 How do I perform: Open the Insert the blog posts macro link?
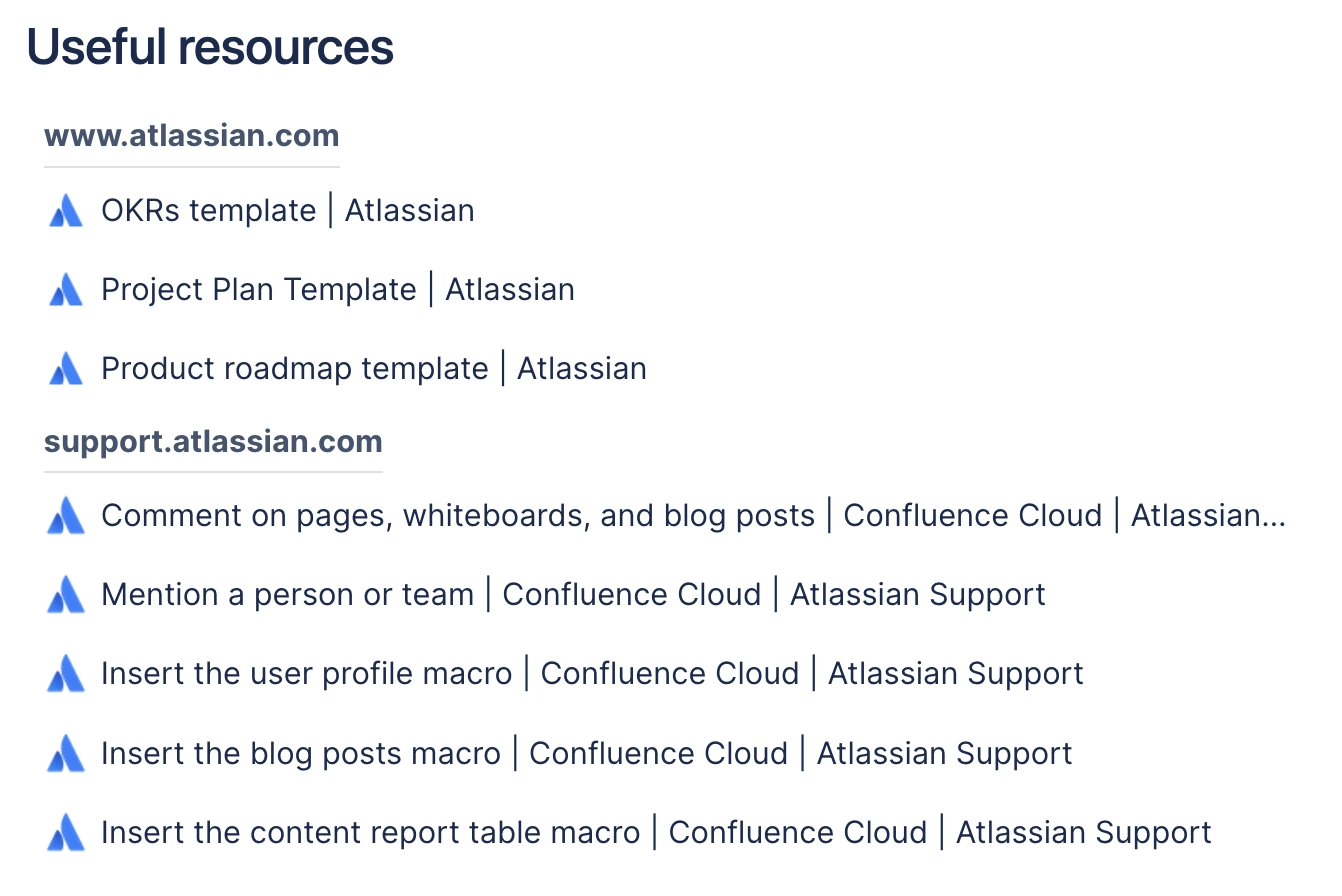click(x=586, y=753)
